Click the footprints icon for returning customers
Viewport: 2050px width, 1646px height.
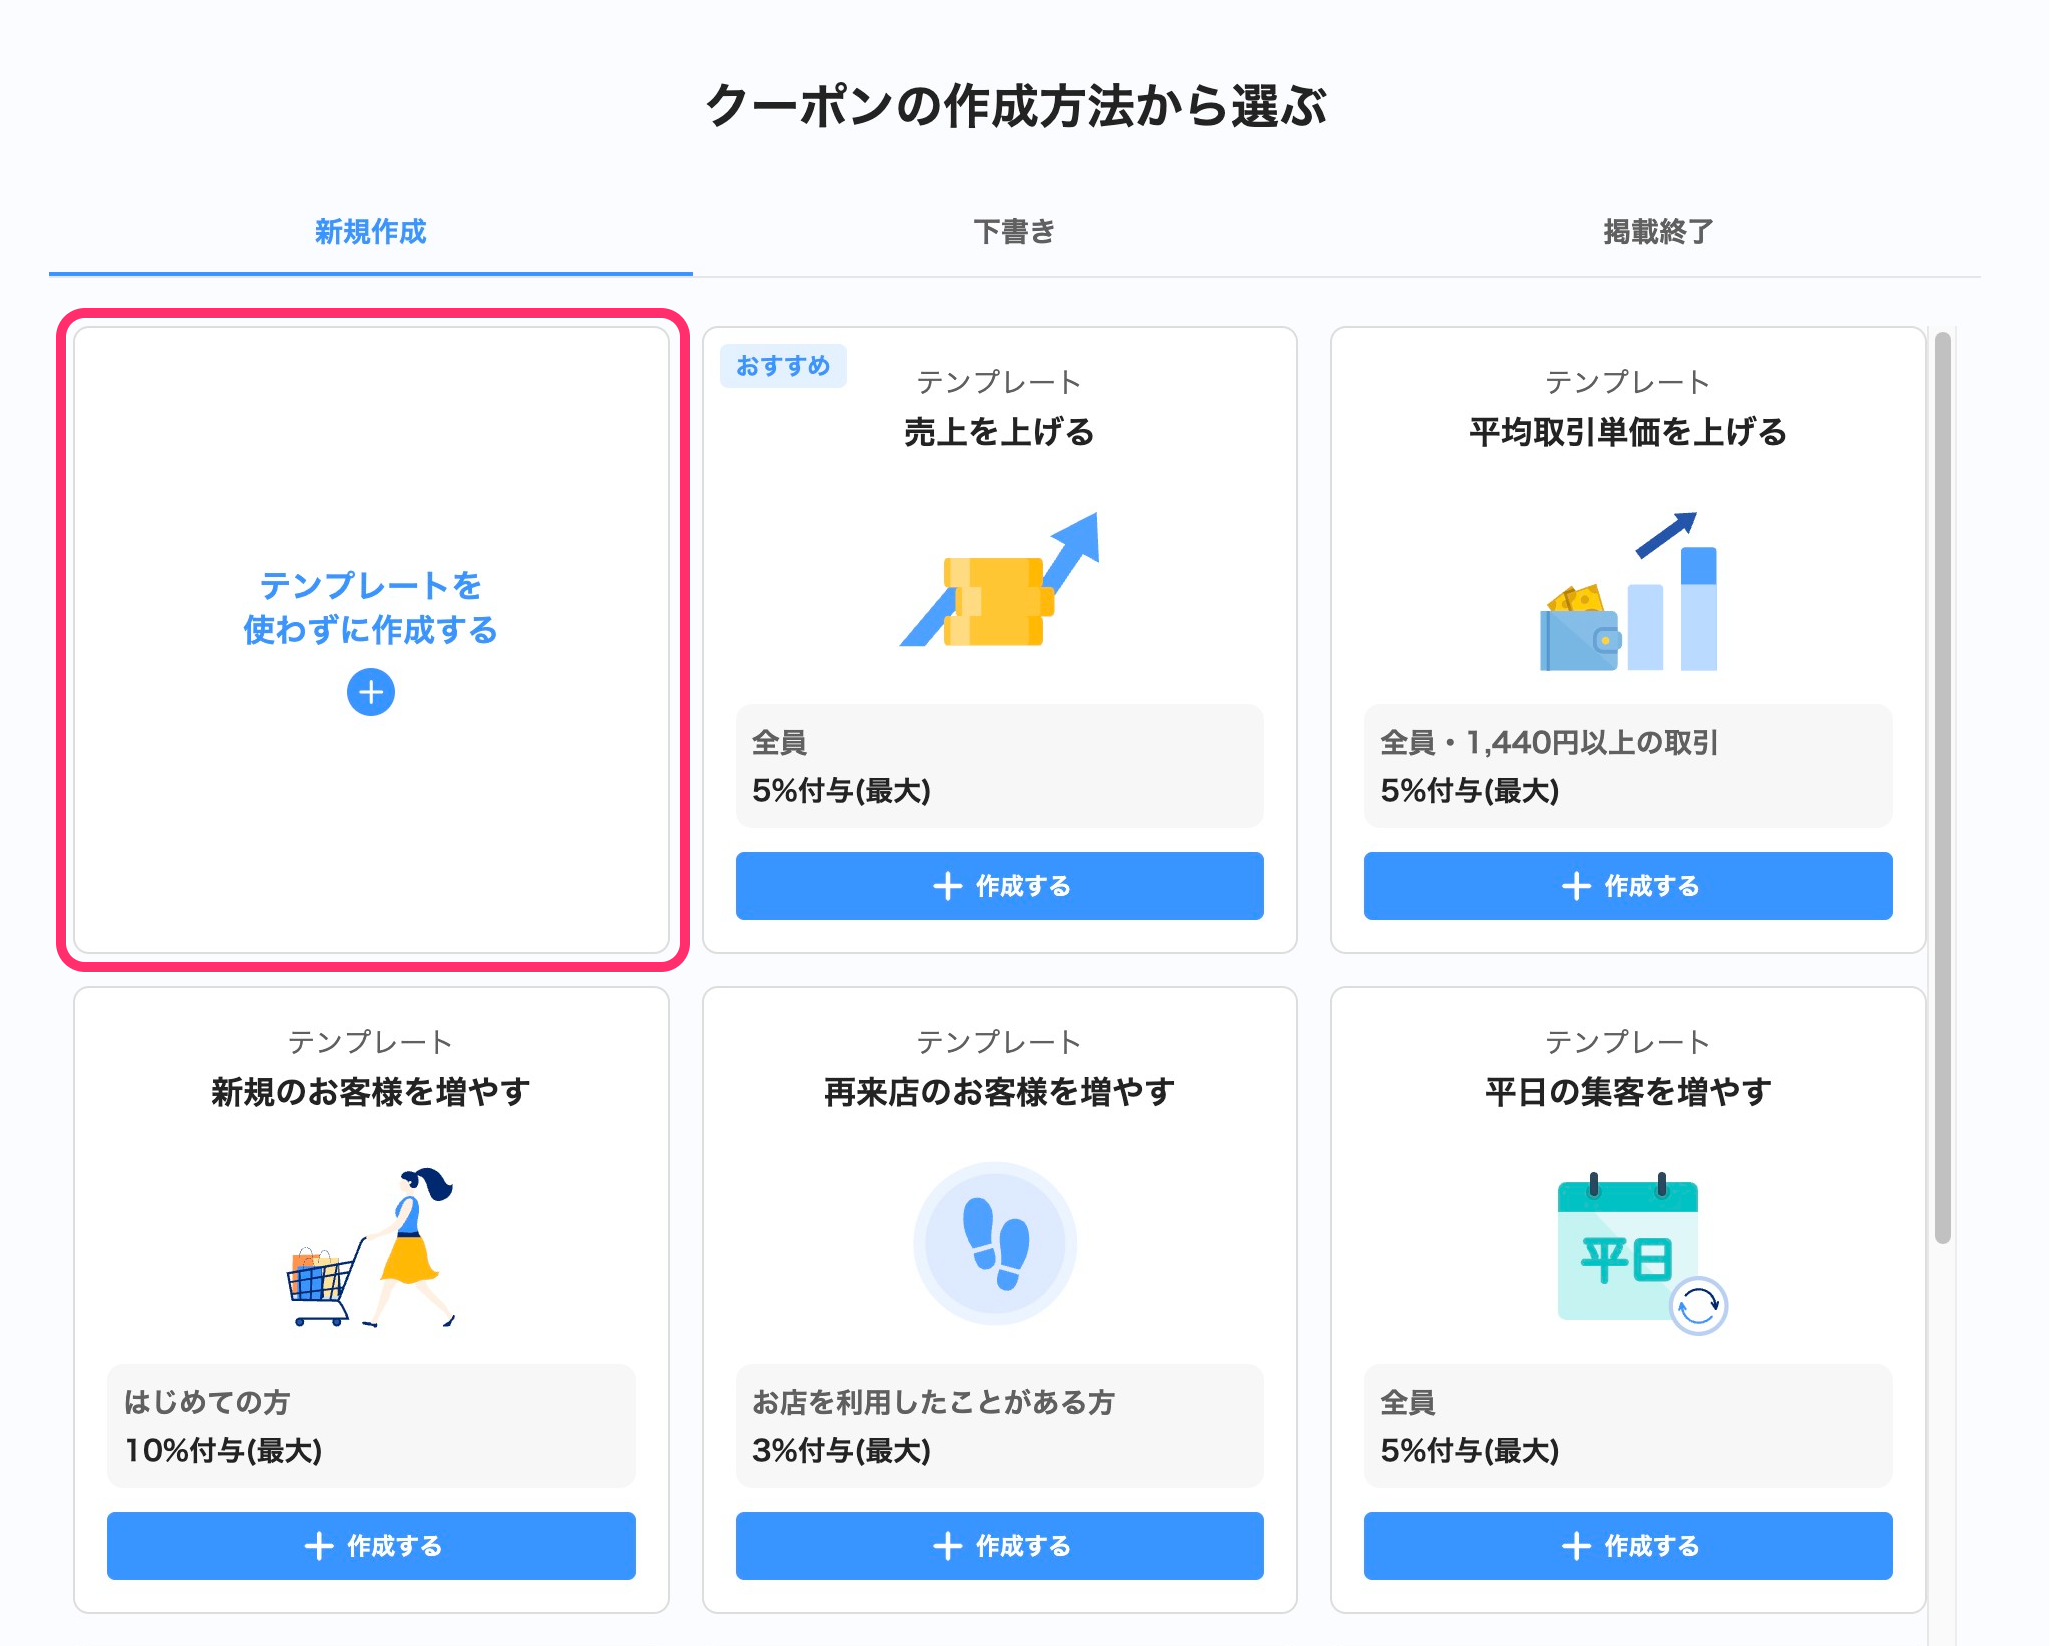coord(996,1243)
